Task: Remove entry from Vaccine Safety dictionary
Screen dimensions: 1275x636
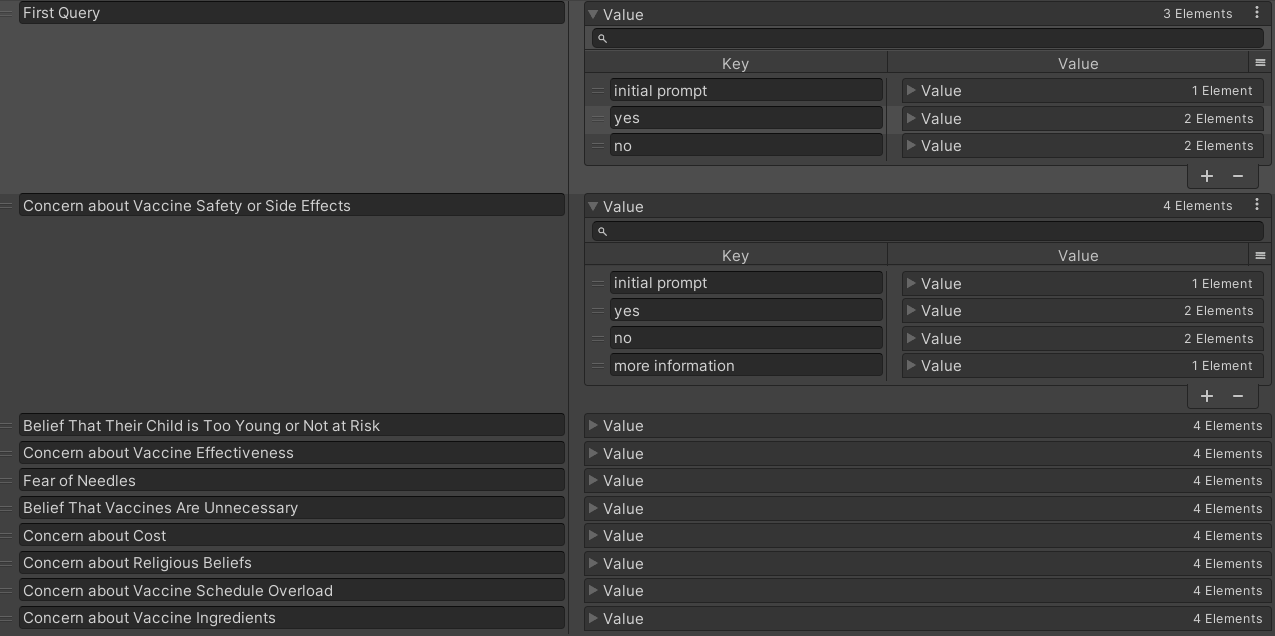Action: tap(1238, 396)
